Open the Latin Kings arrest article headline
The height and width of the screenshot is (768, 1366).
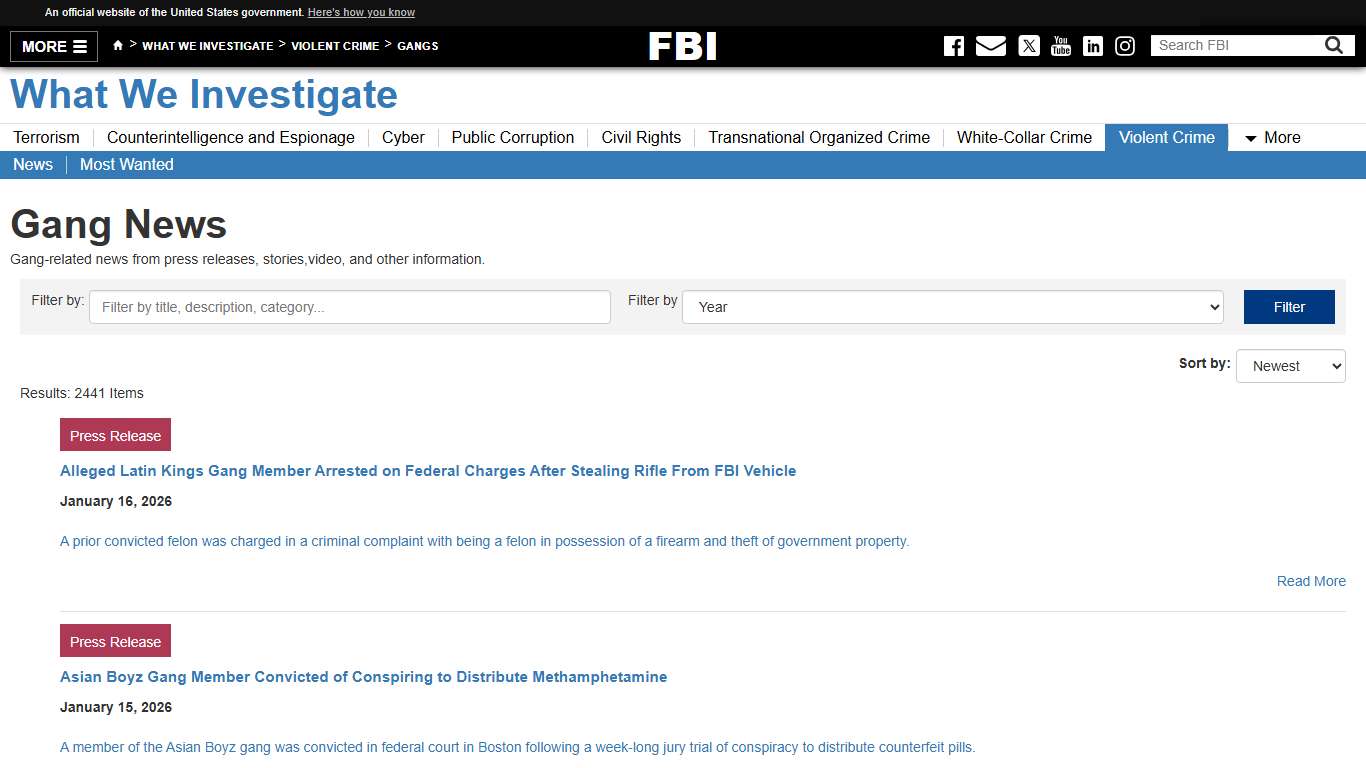[x=428, y=470]
